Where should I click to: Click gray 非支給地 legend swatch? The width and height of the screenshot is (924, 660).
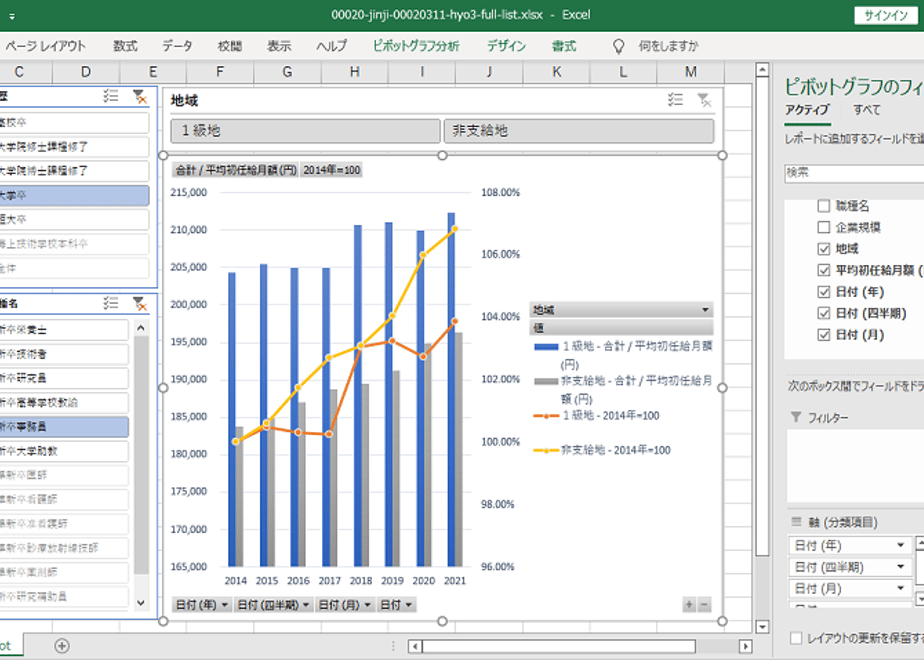tap(546, 381)
